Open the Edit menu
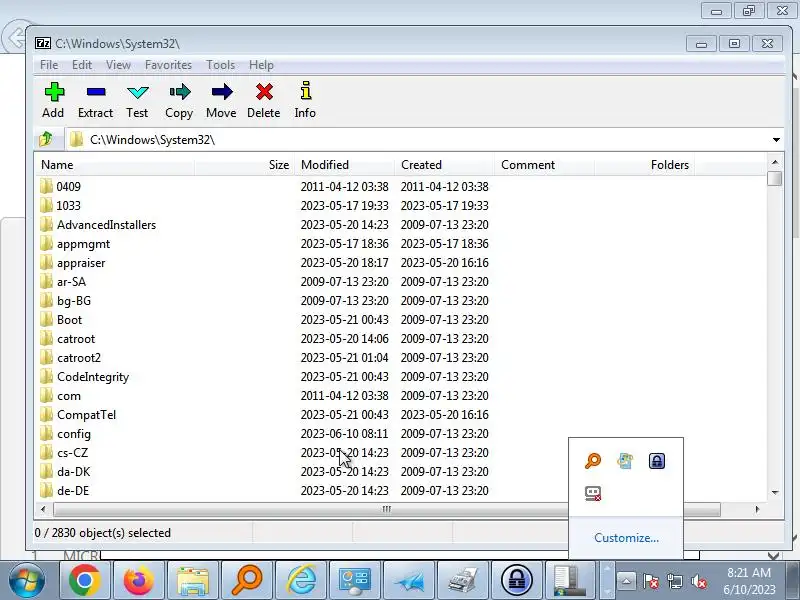This screenshot has height=600, width=800. 82,65
